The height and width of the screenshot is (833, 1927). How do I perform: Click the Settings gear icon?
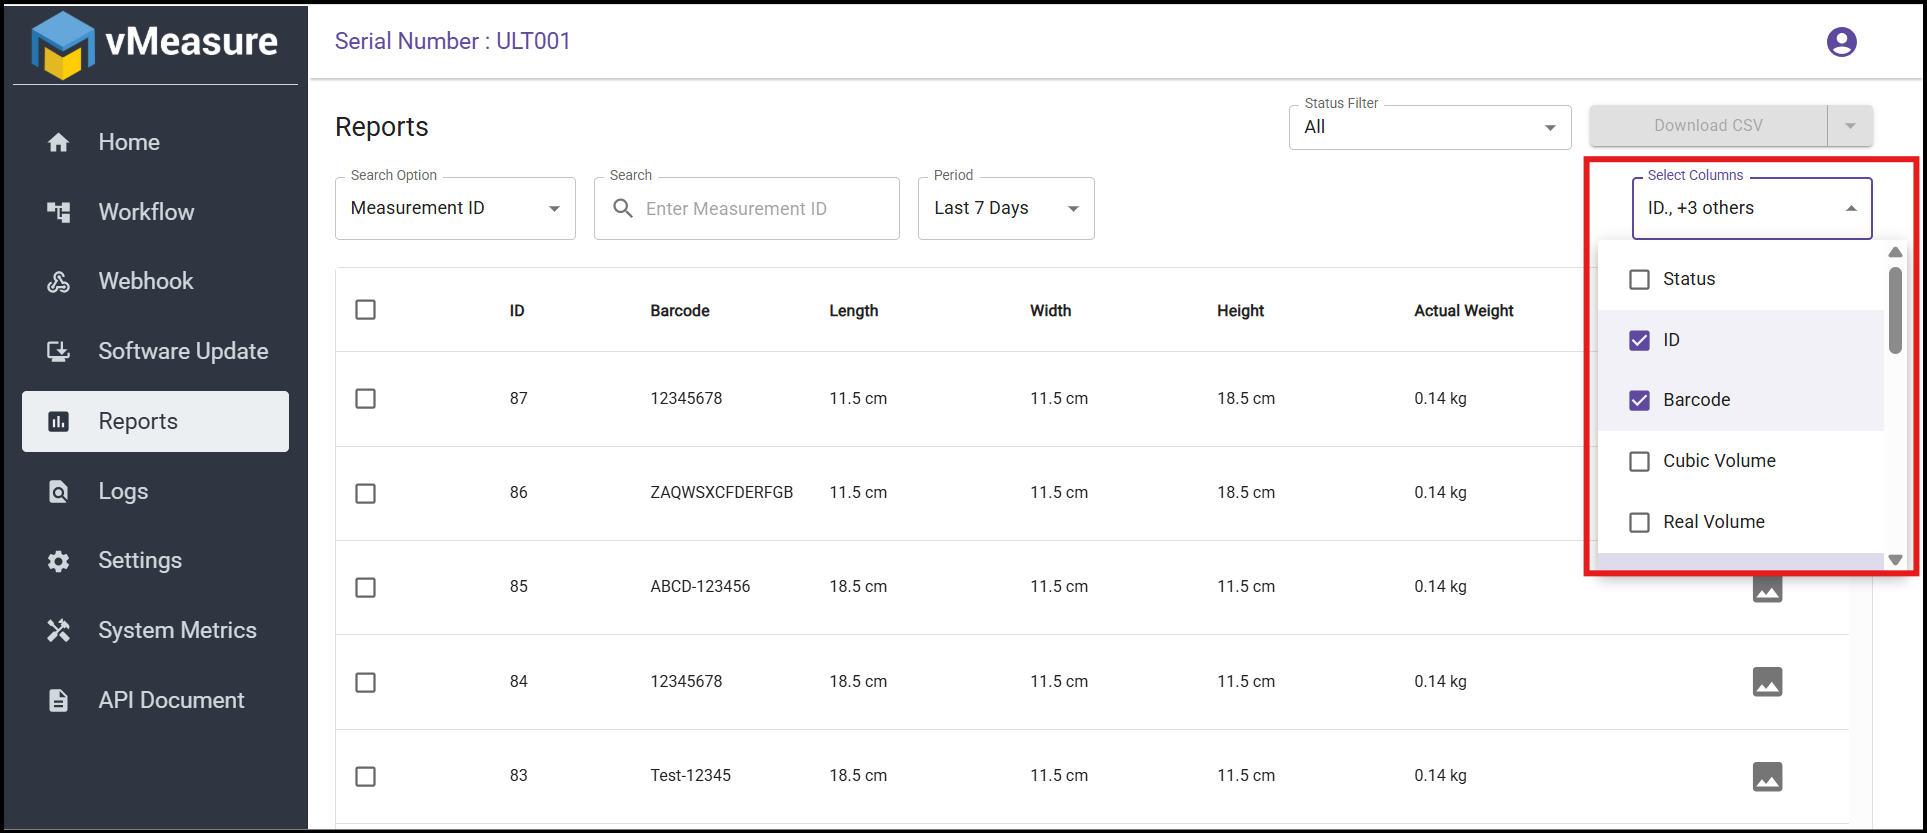[59, 560]
